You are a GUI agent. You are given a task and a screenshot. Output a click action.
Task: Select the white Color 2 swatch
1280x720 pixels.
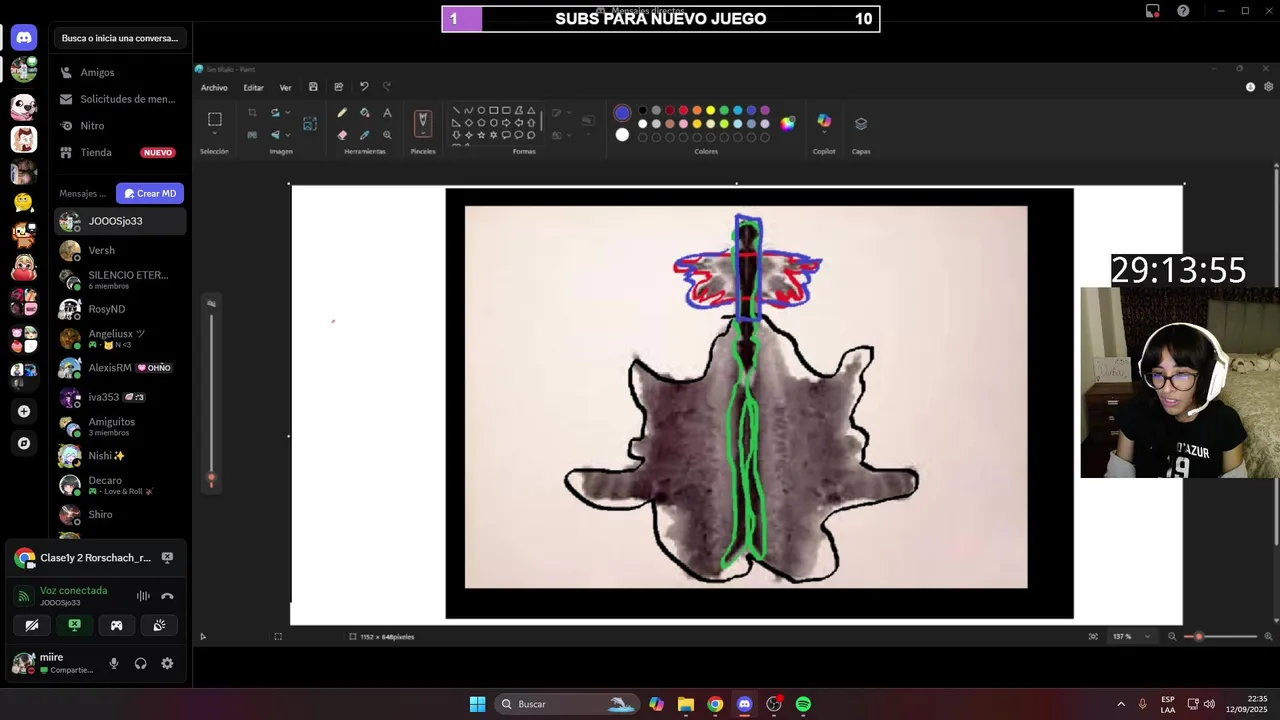point(622,135)
